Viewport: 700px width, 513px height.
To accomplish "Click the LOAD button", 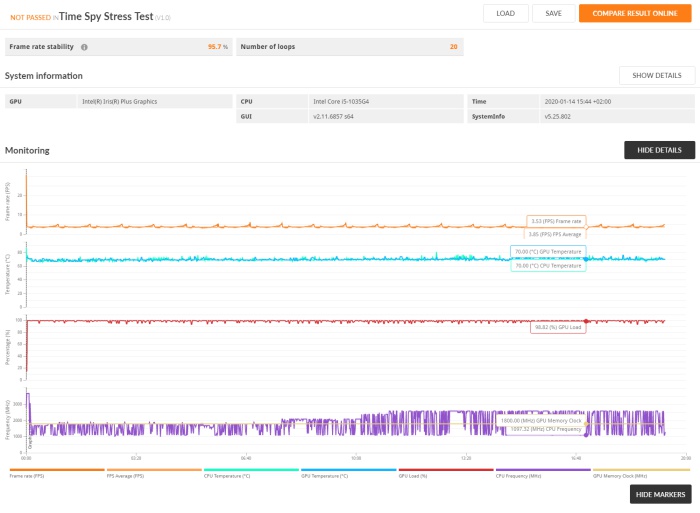I will 505,13.
